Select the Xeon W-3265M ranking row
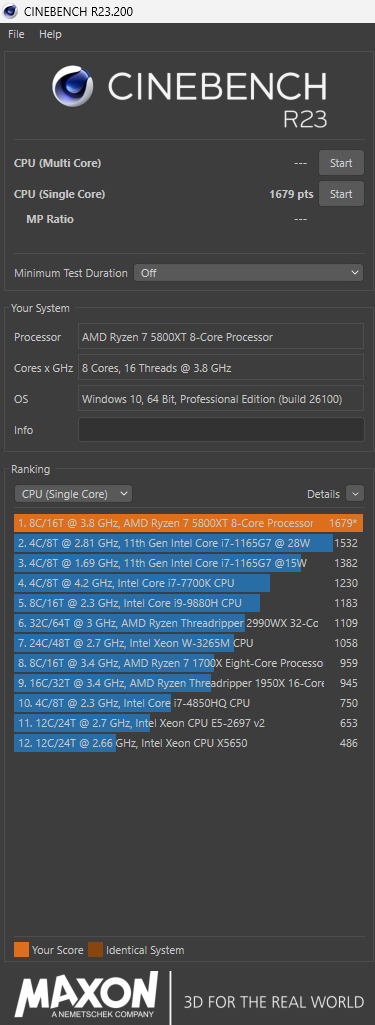 188,643
